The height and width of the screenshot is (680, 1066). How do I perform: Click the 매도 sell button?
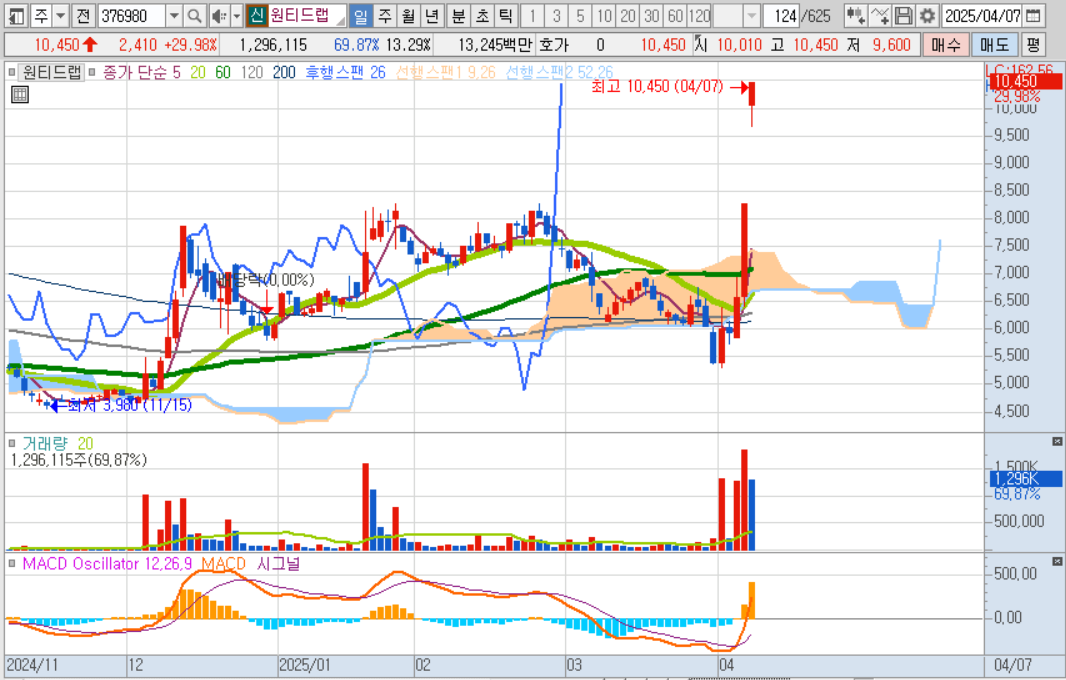(995, 45)
